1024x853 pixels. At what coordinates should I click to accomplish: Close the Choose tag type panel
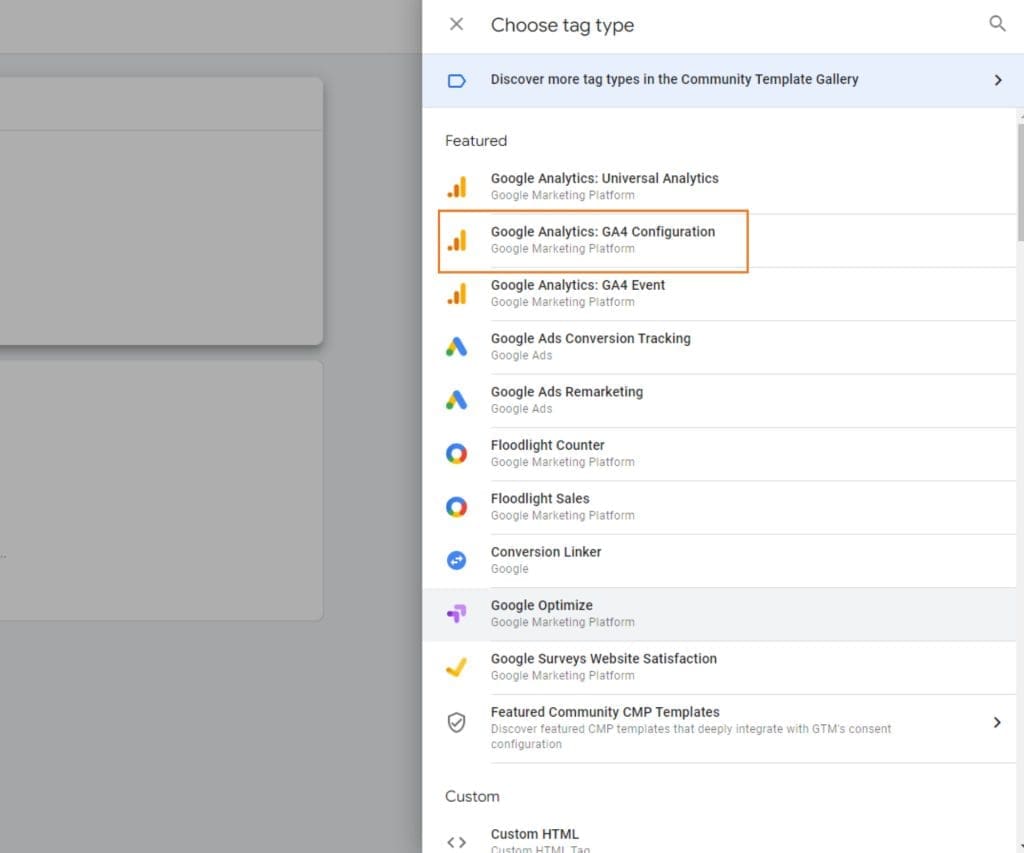(x=456, y=24)
